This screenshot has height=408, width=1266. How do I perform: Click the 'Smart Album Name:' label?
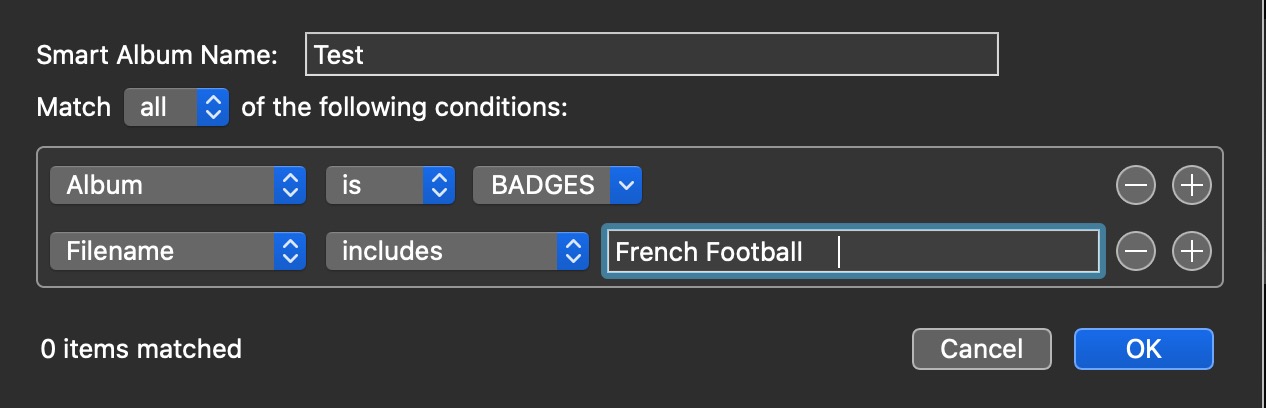click(157, 55)
